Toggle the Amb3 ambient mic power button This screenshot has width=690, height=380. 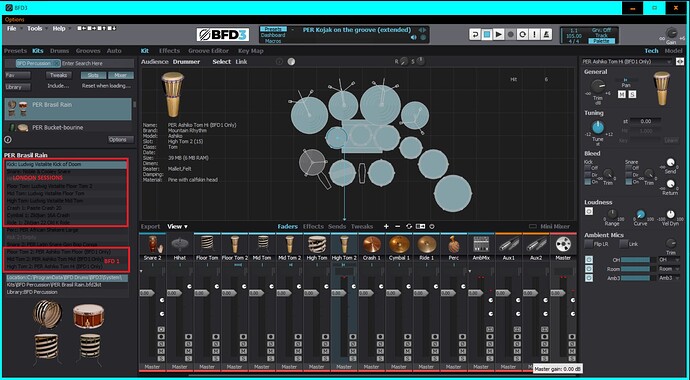click(x=589, y=278)
